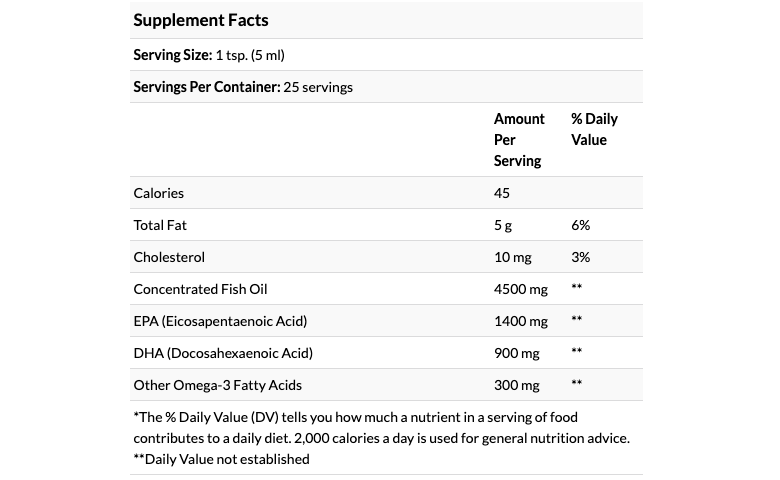Click the Cholesterol row label
The width and height of the screenshot is (780, 480).
169,257
